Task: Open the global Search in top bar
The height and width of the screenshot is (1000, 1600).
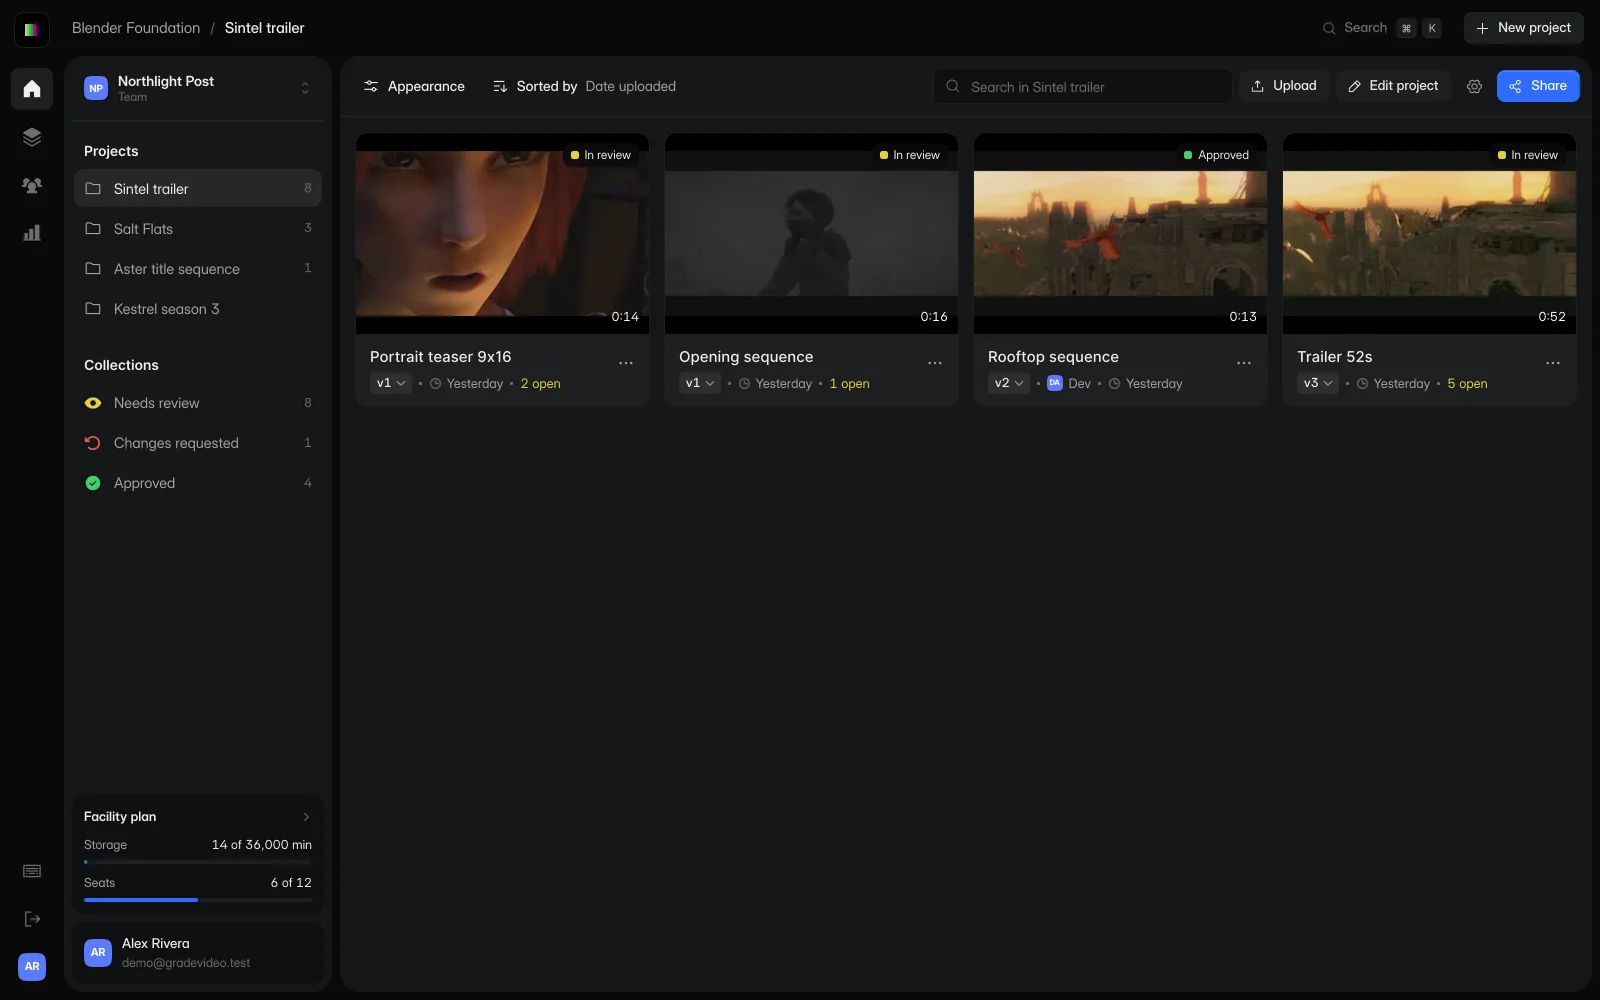Action: point(1382,28)
